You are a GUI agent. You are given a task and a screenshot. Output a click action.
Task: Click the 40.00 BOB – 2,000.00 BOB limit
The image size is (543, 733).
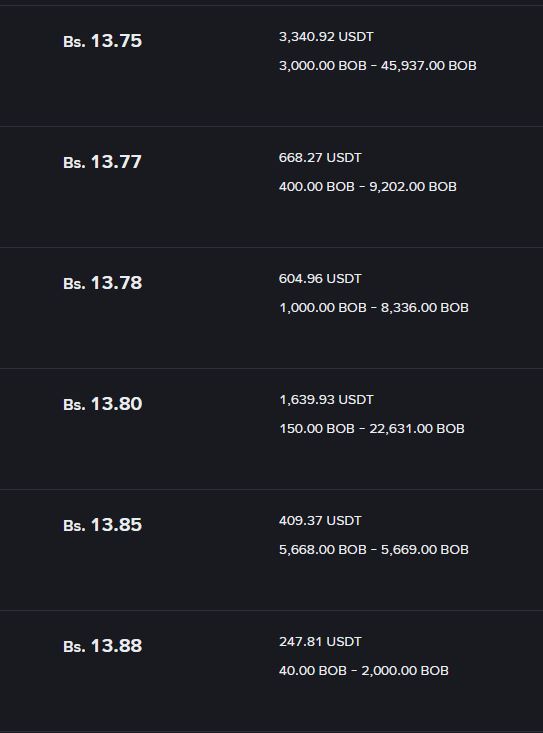pyautogui.click(x=364, y=671)
